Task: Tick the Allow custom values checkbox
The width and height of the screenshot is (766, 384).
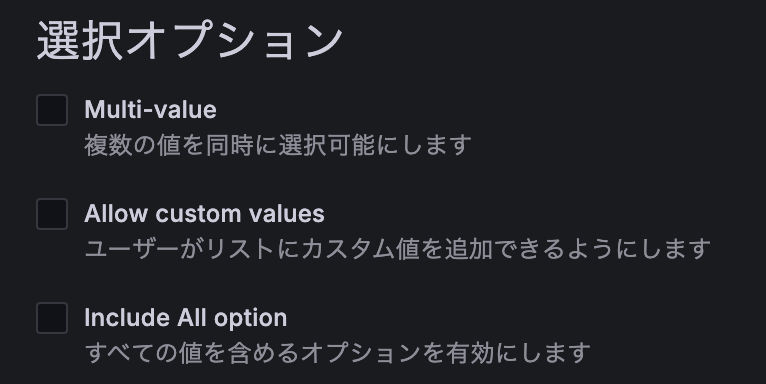Action: (x=52, y=214)
